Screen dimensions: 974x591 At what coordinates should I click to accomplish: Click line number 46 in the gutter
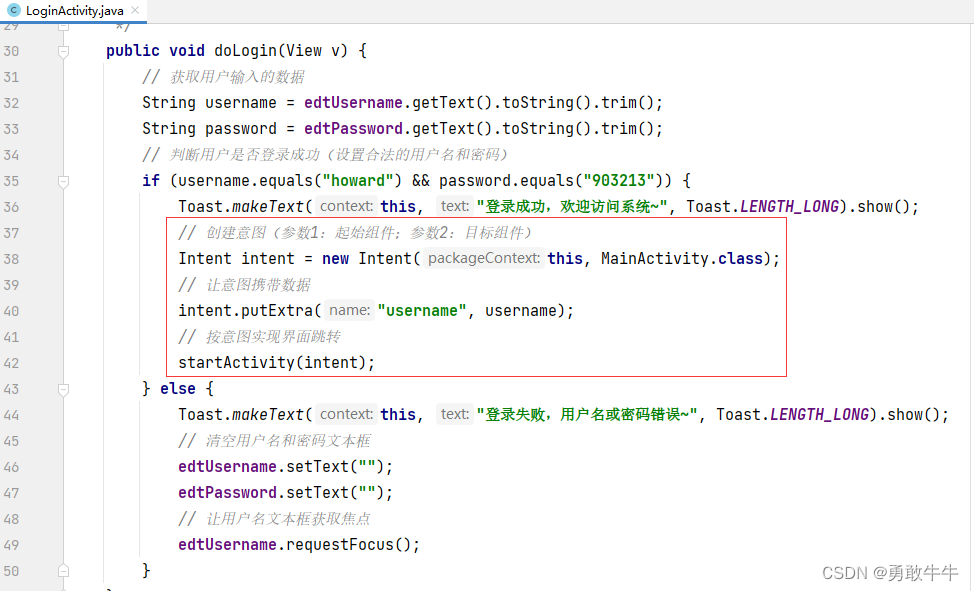click(x=11, y=467)
